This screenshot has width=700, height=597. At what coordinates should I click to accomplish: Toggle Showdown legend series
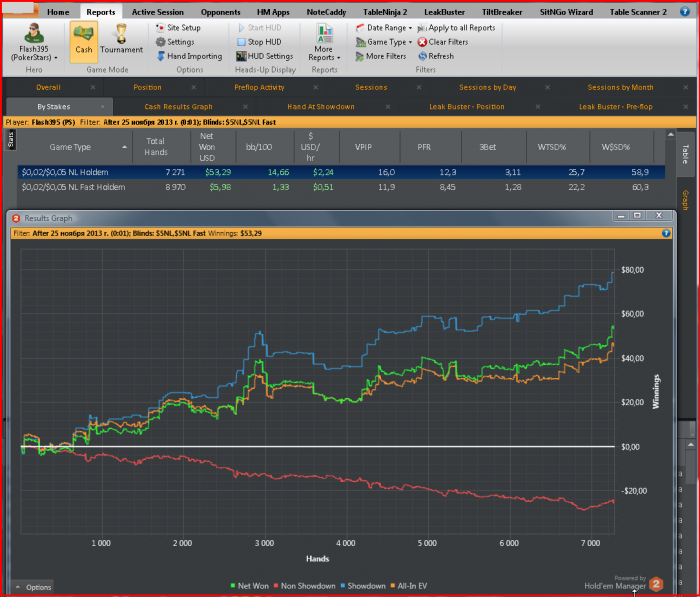coord(363,586)
